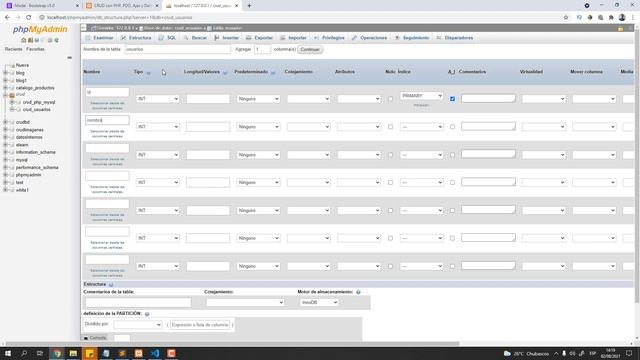Viewport: 640px width, 360px height.
Task: Click the page settings lock icon top right
Action: click(x=620, y=29)
